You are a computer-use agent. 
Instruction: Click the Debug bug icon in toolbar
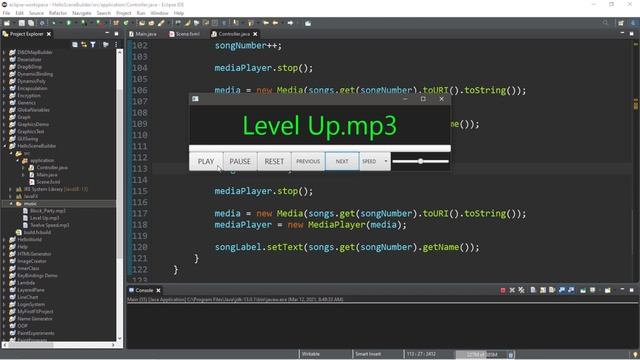click(x=54, y=23)
